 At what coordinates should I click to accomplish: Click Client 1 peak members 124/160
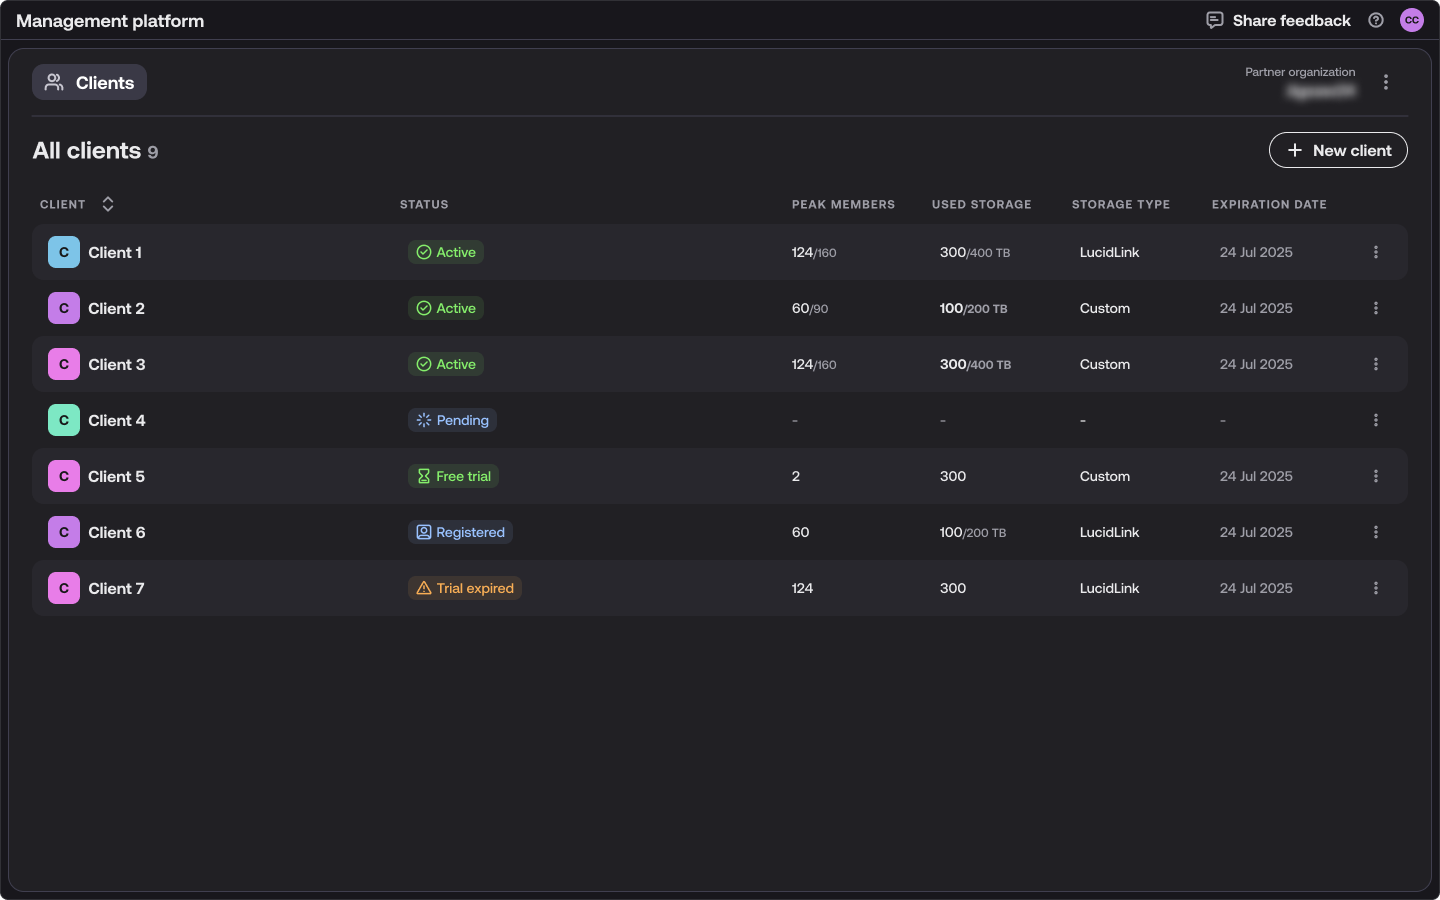click(814, 252)
